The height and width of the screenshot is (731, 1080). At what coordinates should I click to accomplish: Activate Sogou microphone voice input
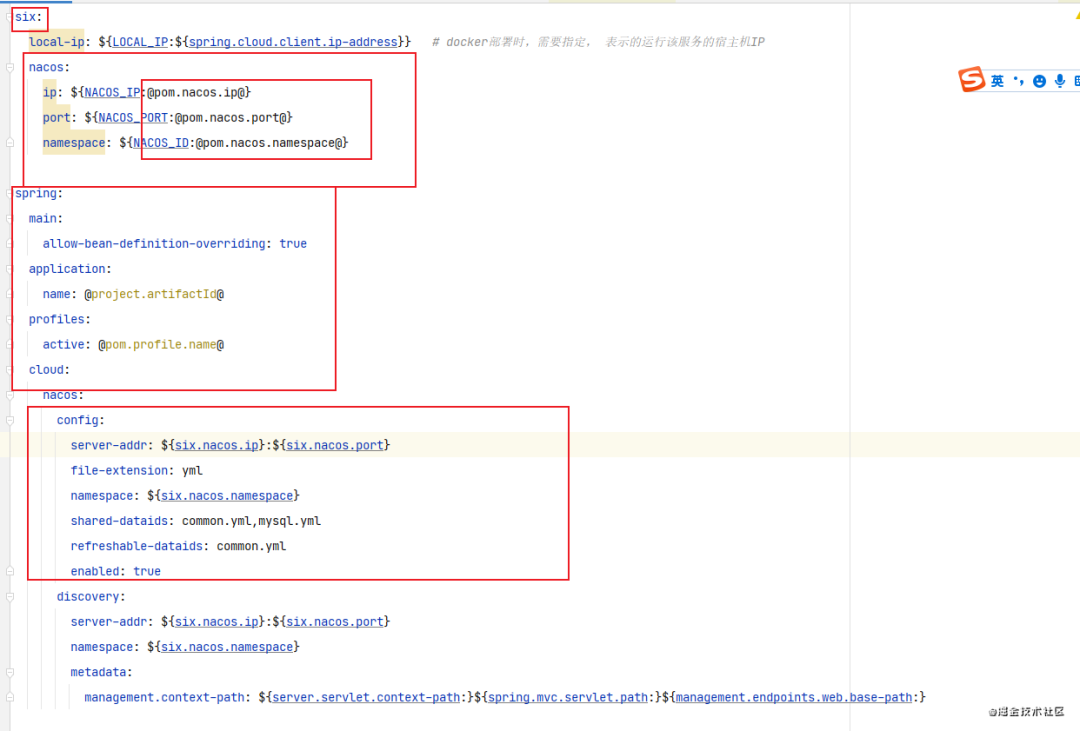[x=1059, y=81]
